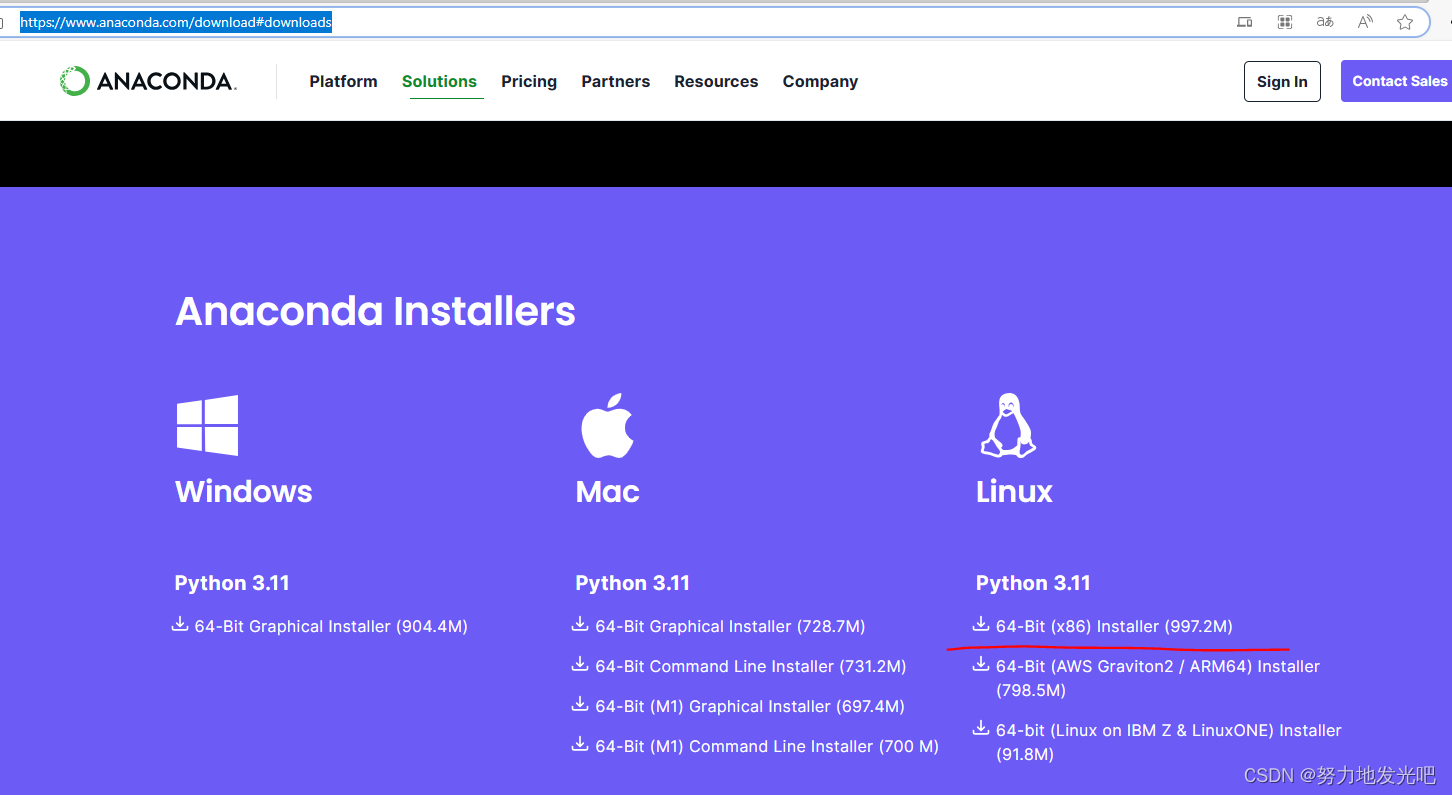Viewport: 1452px width, 795px height.
Task: Open the Platform menu
Action: click(343, 81)
